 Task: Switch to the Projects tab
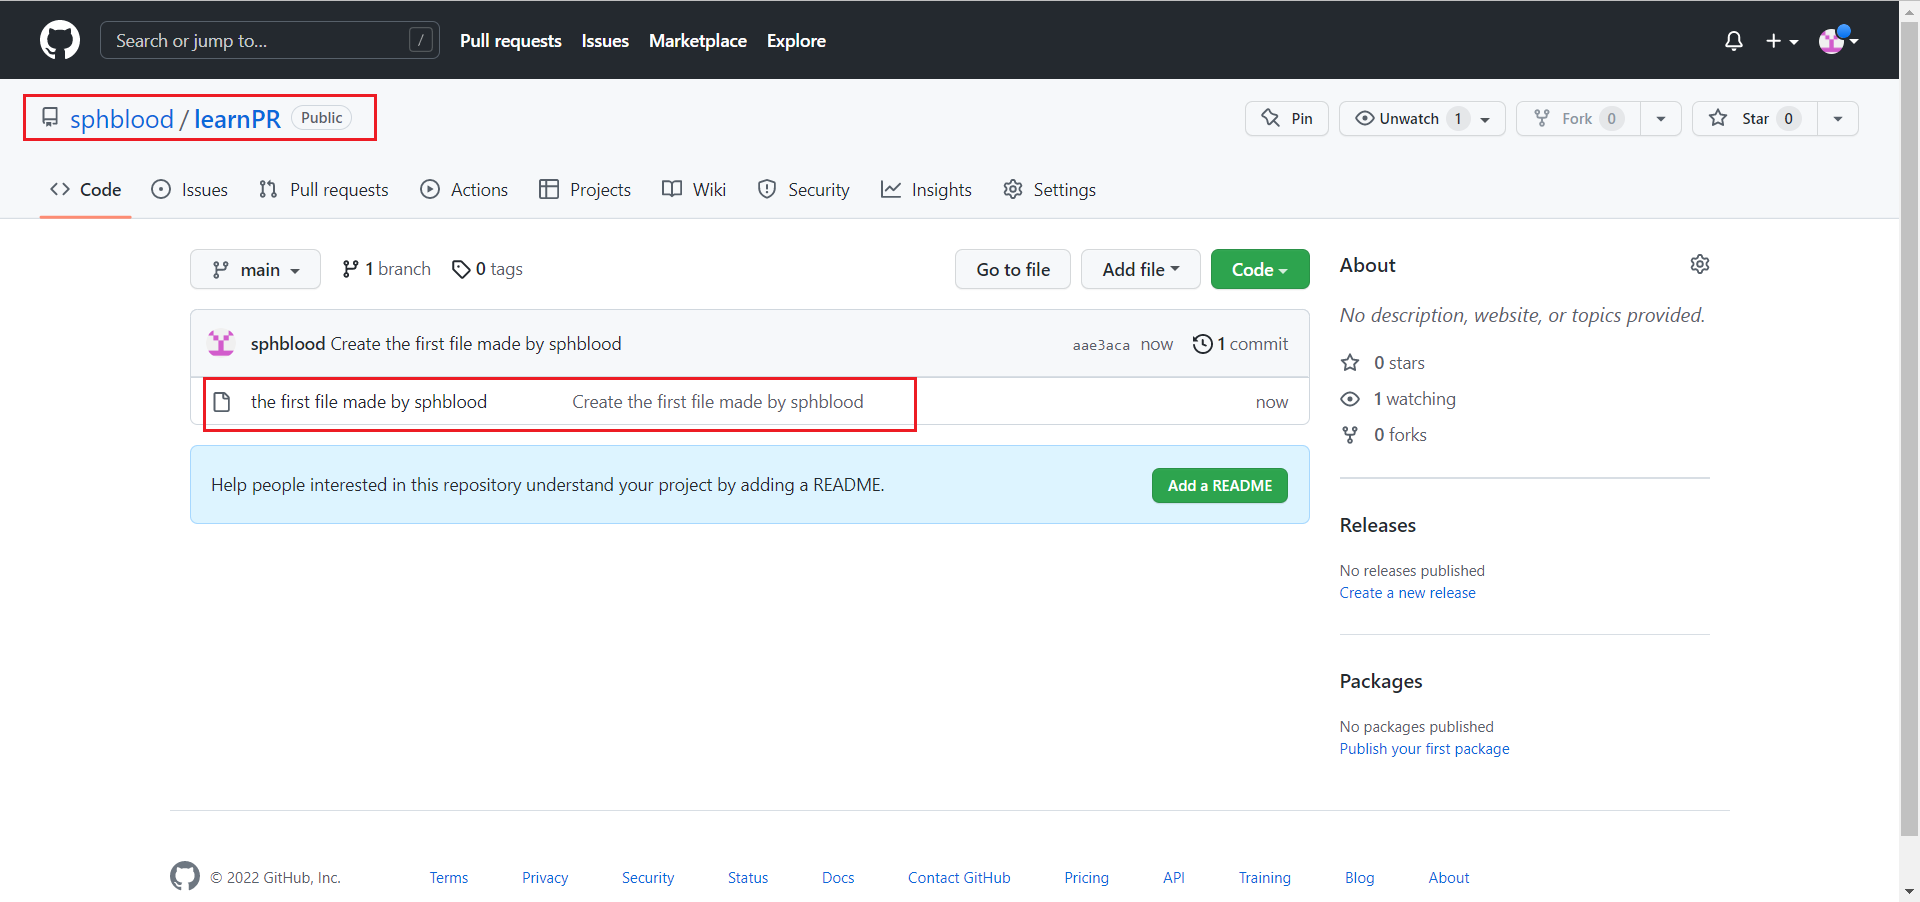click(x=585, y=189)
